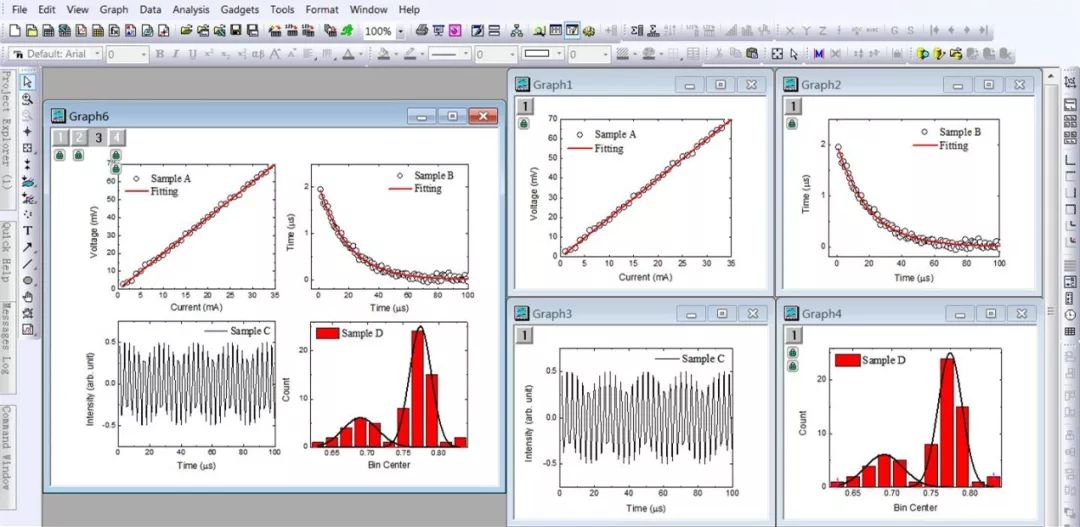Click the lock icon in Graph2 window
The height and width of the screenshot is (527, 1080).
(792, 123)
